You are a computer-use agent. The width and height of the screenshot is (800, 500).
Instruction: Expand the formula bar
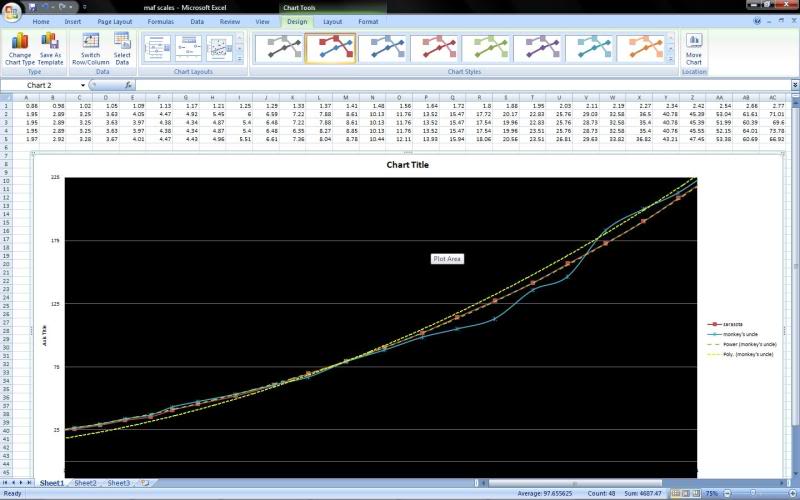click(x=795, y=85)
